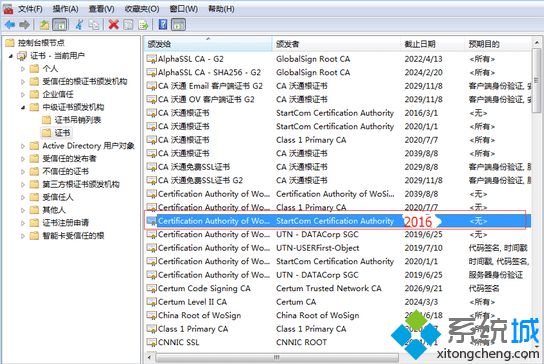Click the Up one level folder icon
This screenshot has width=544, height=364.
click(44, 25)
